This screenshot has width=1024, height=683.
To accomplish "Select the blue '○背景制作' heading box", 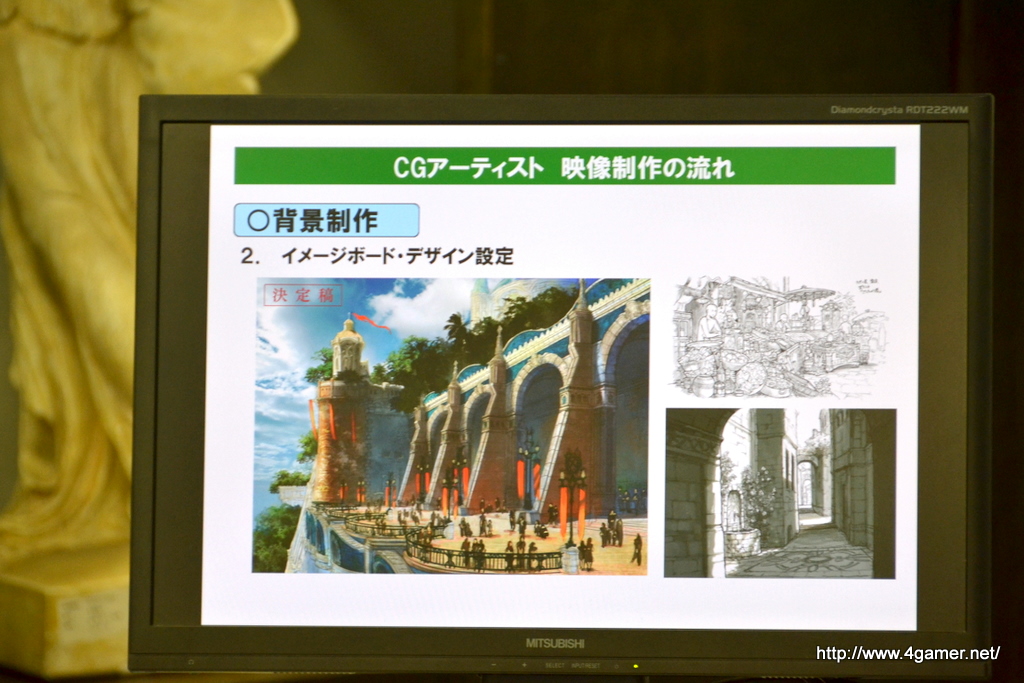I will (326, 220).
